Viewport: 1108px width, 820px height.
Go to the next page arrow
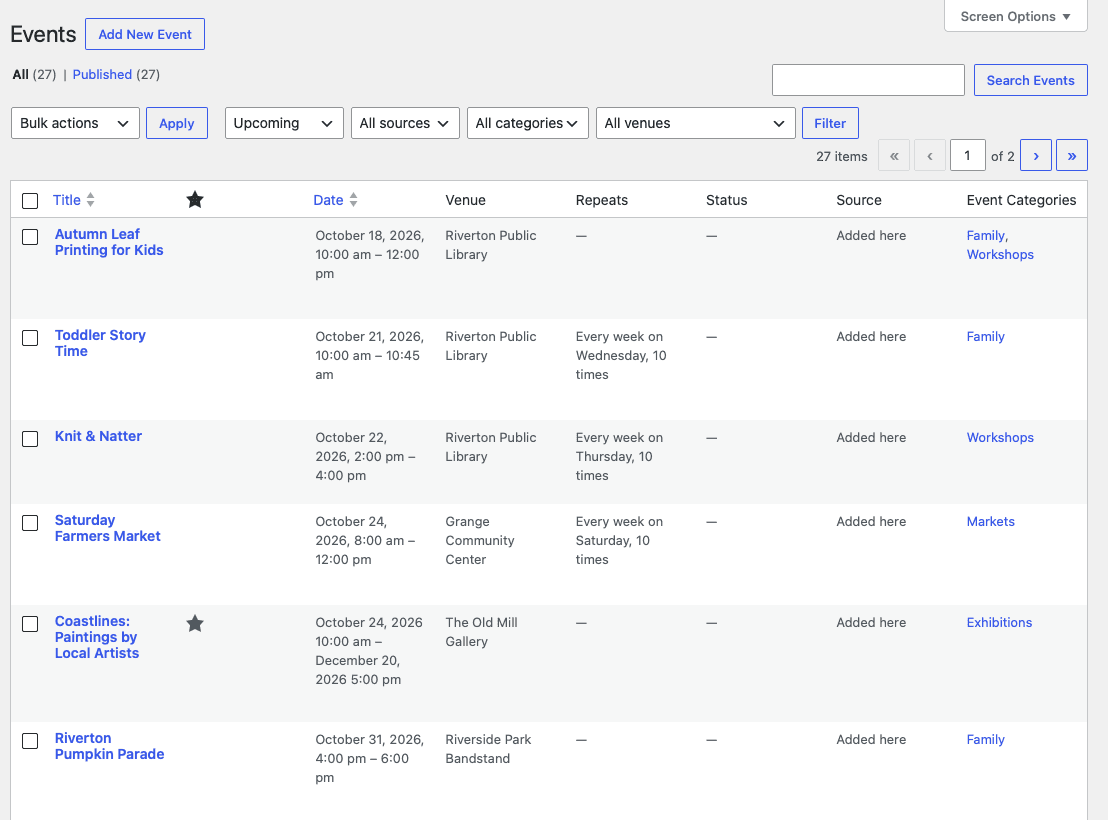[1036, 156]
